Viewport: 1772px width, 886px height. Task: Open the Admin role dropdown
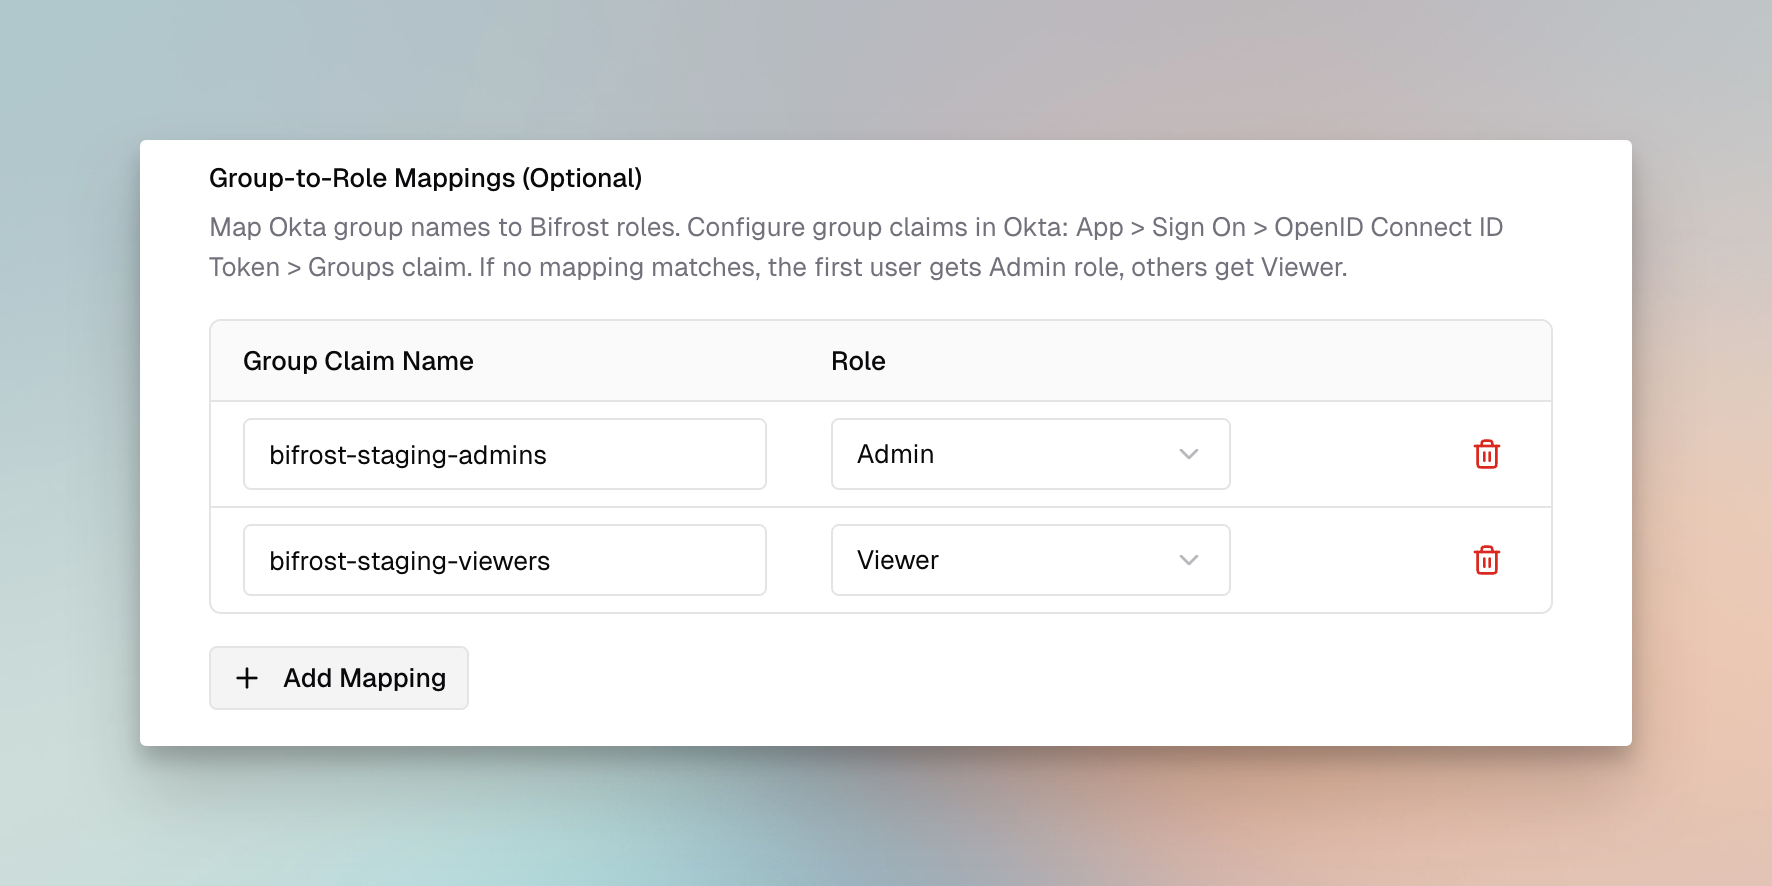click(x=1030, y=454)
